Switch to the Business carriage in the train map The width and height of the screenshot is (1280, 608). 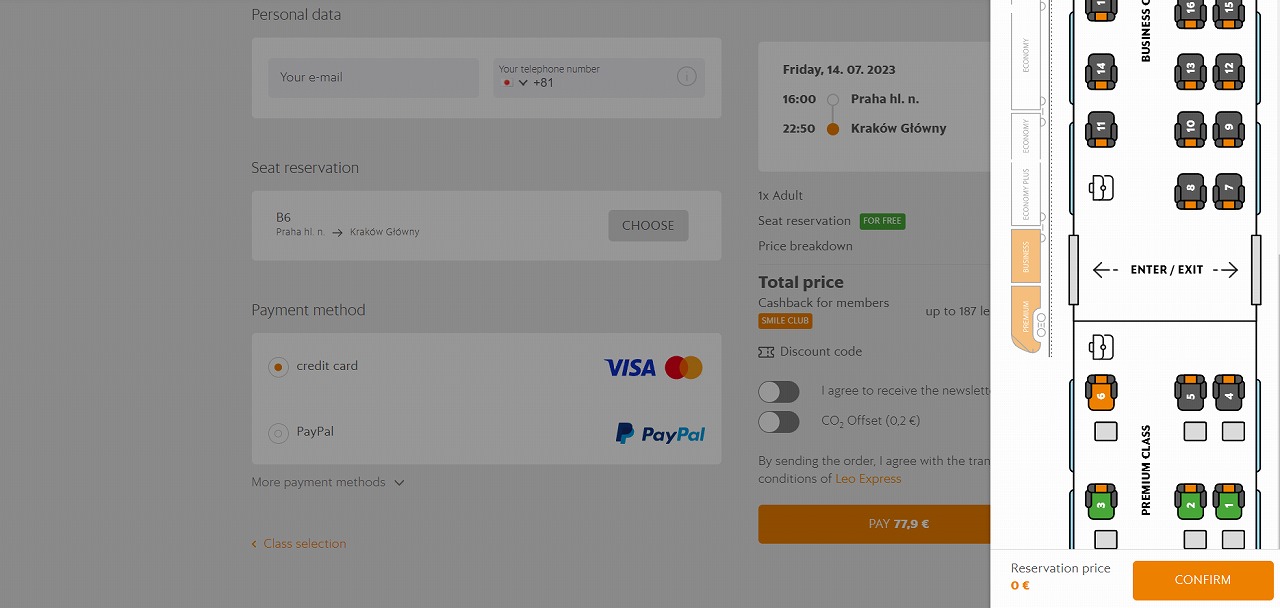click(x=1026, y=257)
